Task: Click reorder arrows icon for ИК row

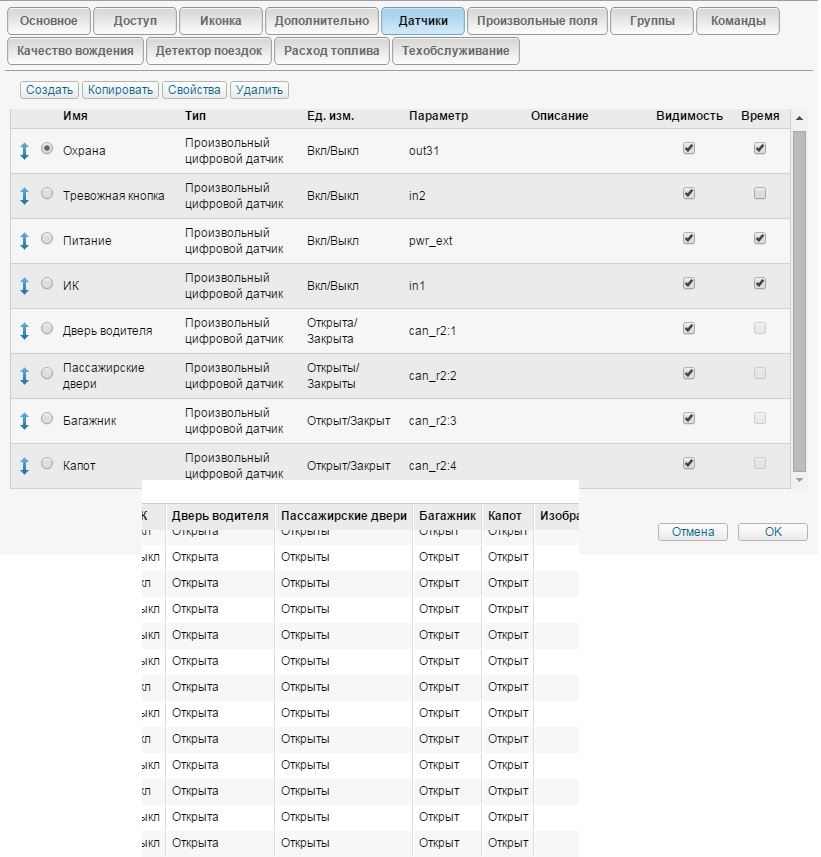Action: pyautogui.click(x=25, y=286)
